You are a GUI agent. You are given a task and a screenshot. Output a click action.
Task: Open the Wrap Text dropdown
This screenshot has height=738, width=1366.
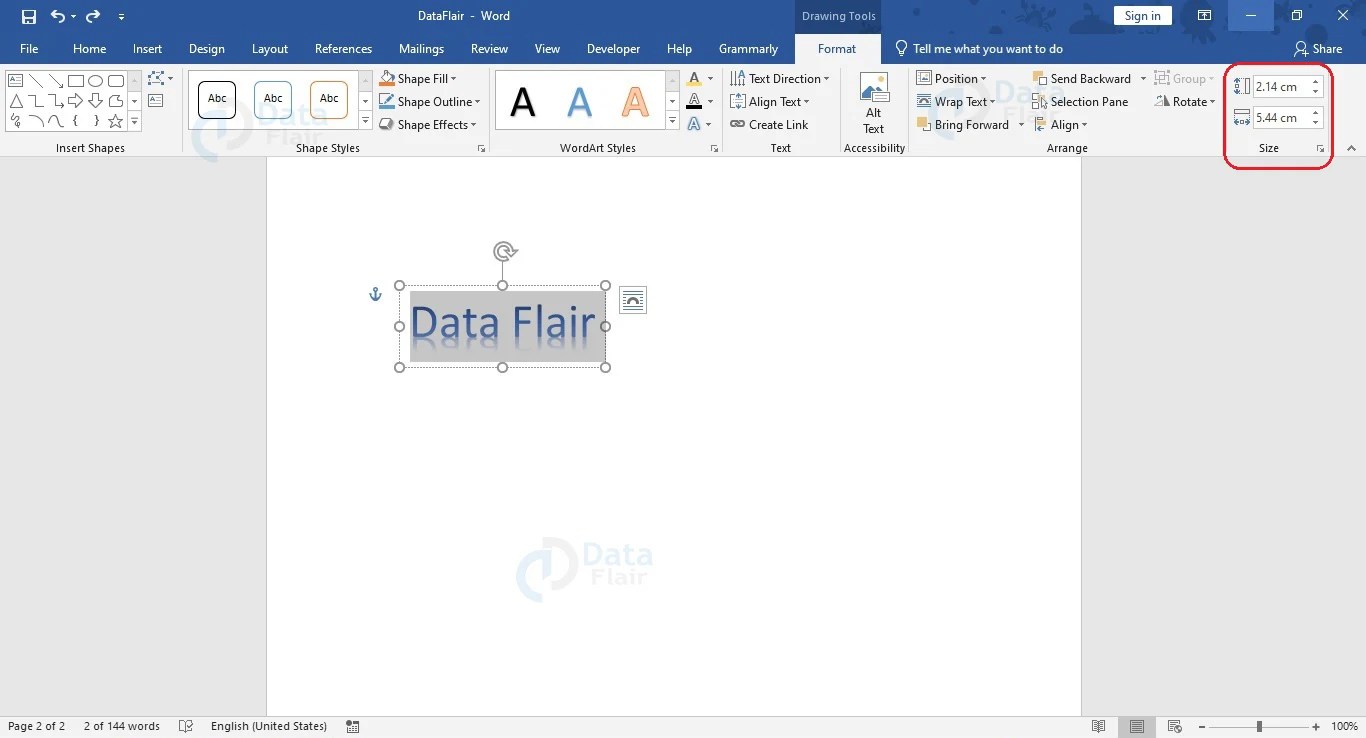pyautogui.click(x=957, y=101)
